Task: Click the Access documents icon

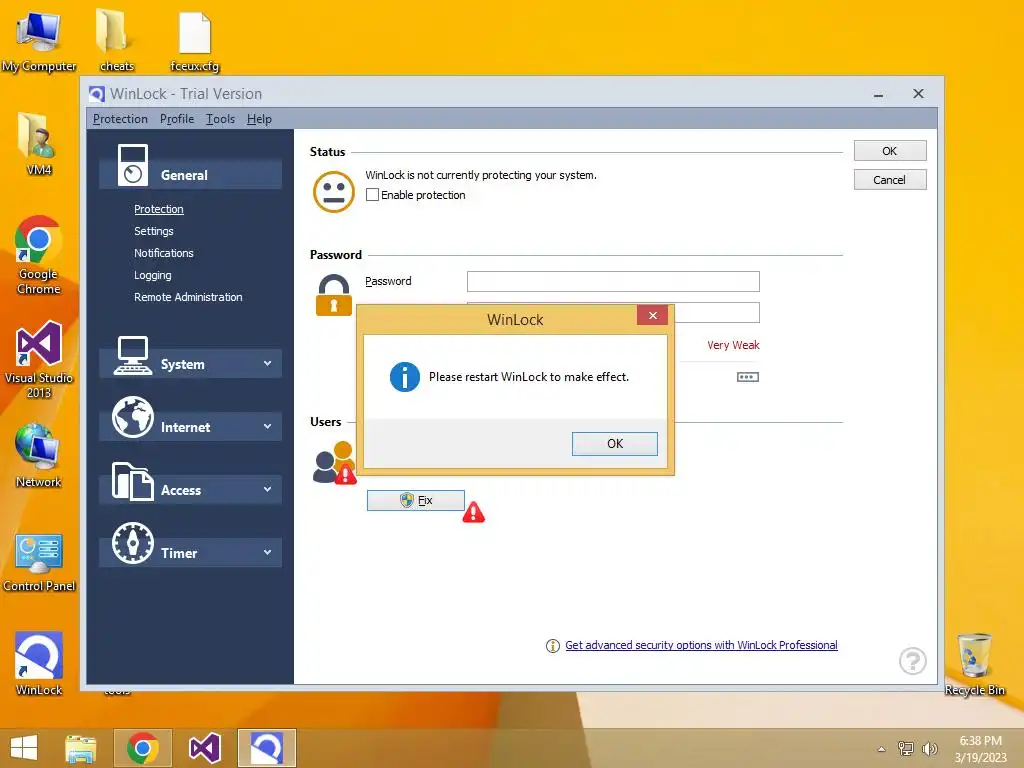Action: click(x=133, y=481)
